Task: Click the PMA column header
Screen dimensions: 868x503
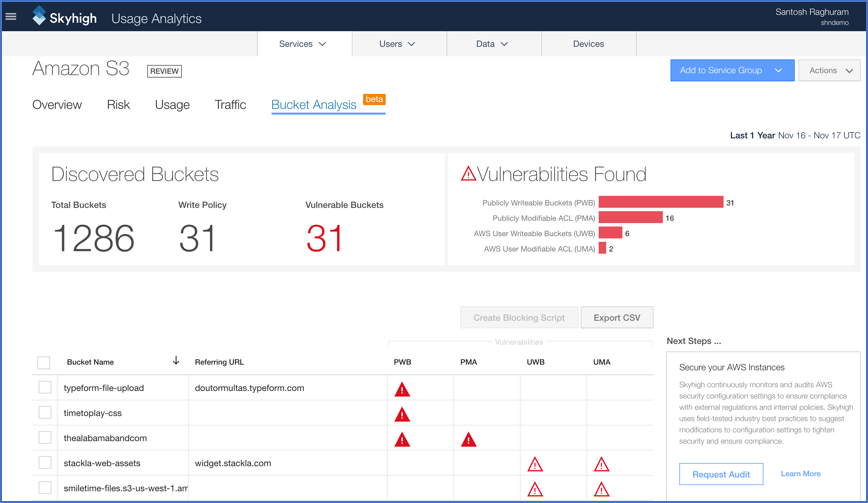Action: (468, 362)
